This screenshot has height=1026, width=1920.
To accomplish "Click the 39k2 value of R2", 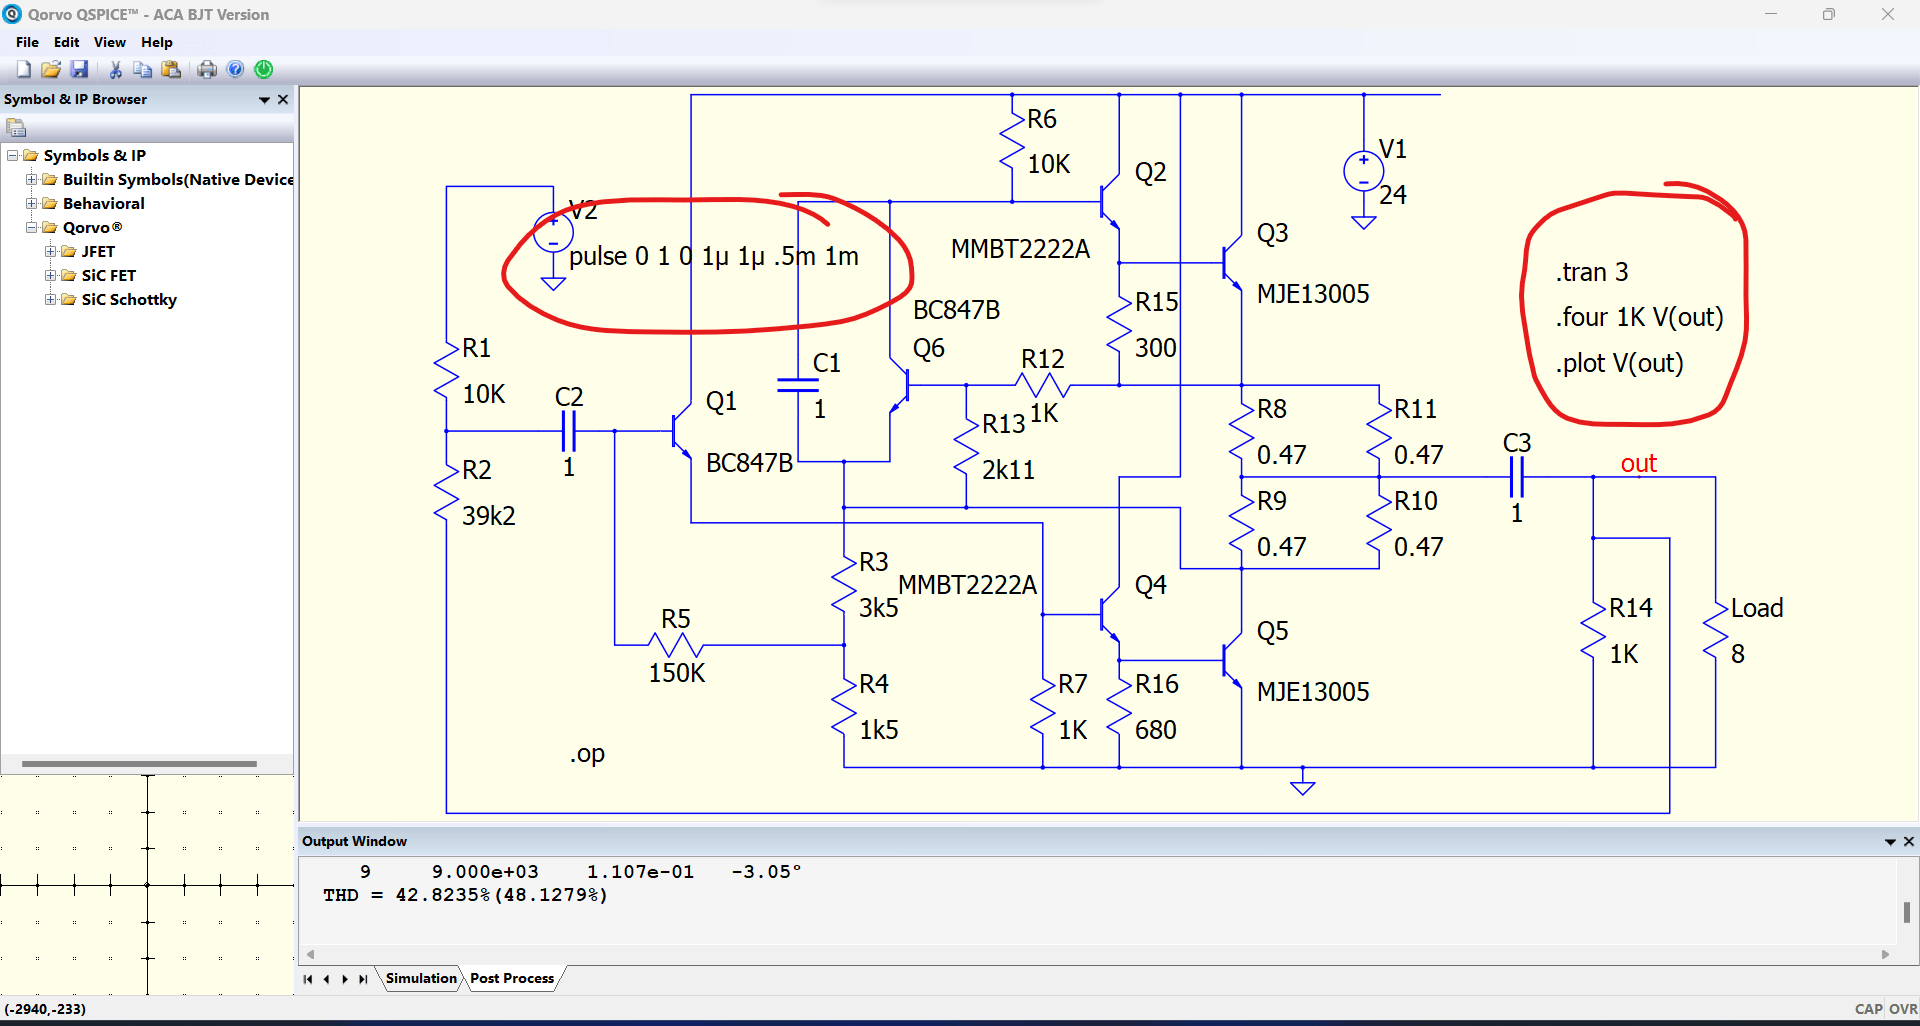I will coord(489,516).
